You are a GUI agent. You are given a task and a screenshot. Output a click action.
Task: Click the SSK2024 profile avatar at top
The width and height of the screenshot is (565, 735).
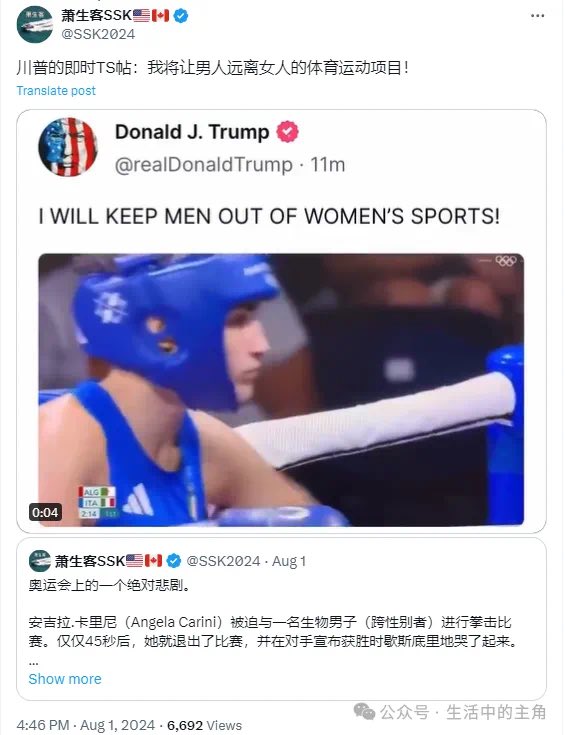pos(34,24)
